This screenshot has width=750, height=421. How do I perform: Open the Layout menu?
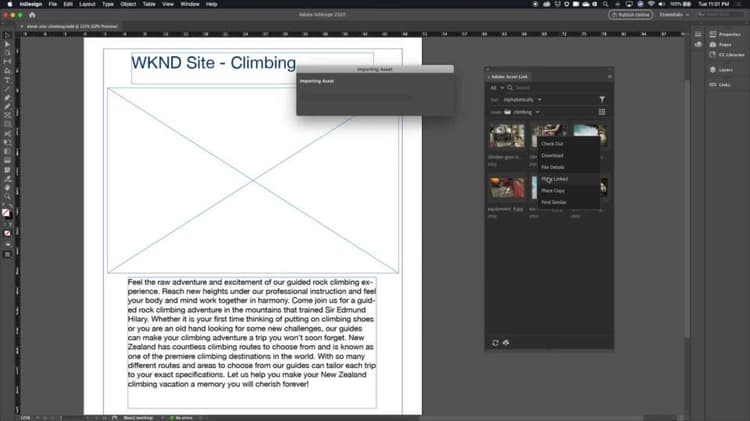[87, 4]
